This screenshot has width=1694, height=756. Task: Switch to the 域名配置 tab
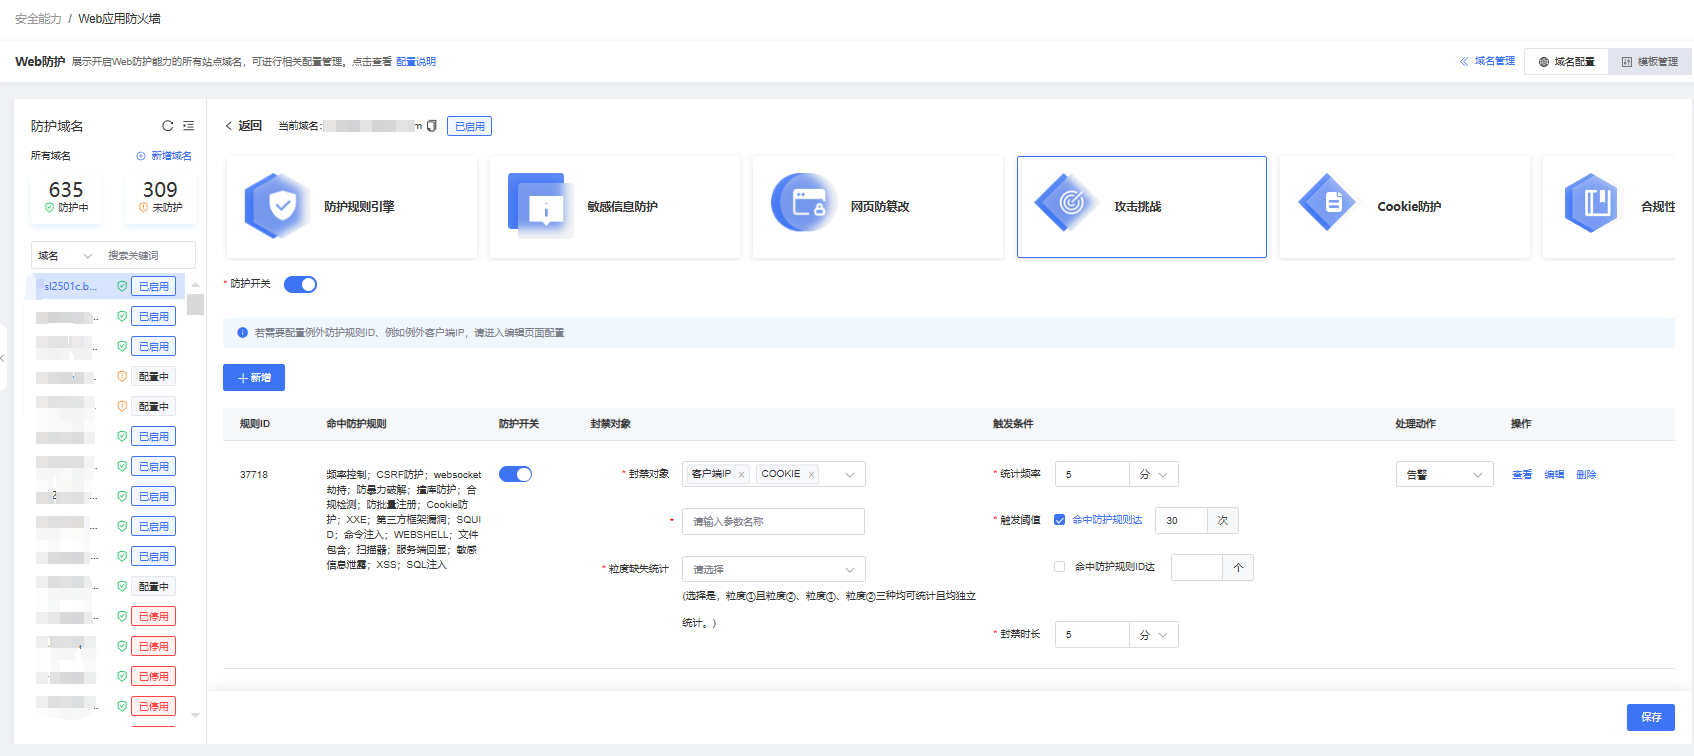(x=1566, y=62)
